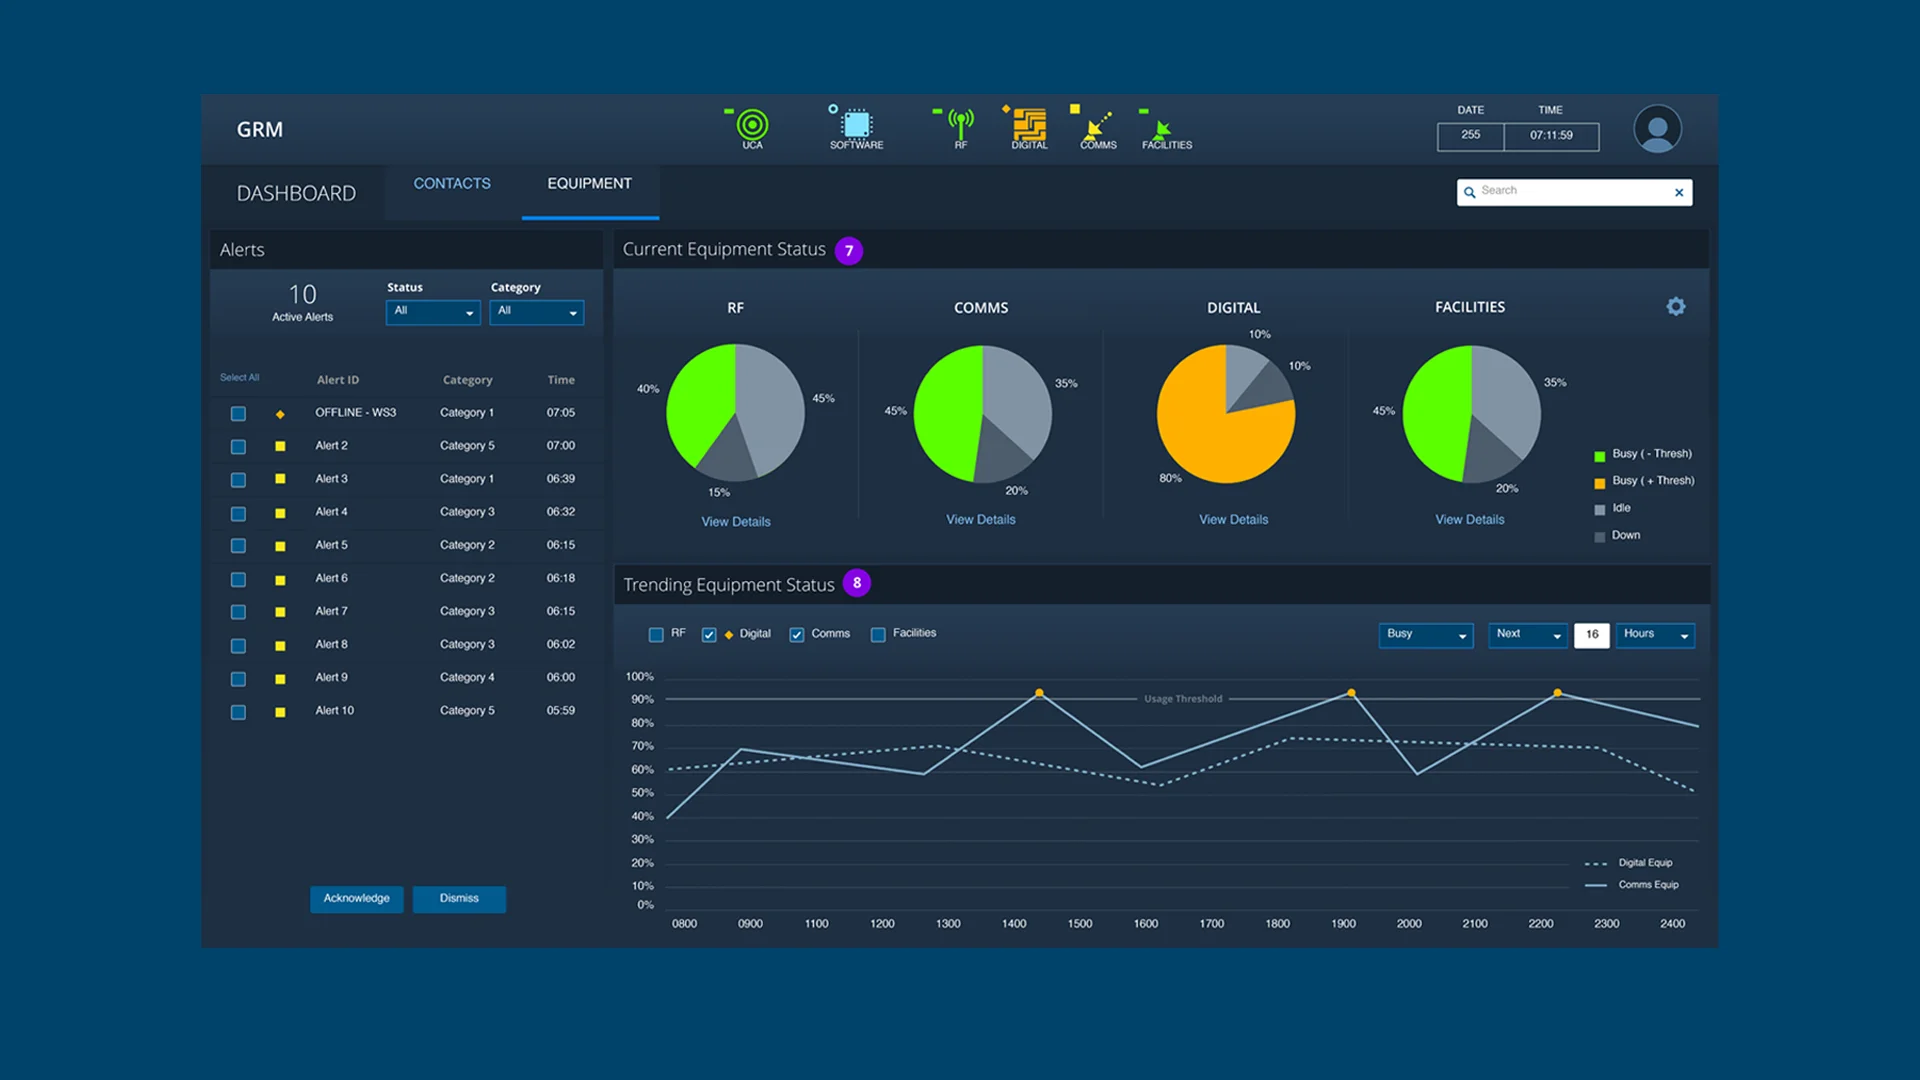Enable the RF trend checkbox
Image resolution: width=1920 pixels, height=1080 pixels.
coord(656,634)
